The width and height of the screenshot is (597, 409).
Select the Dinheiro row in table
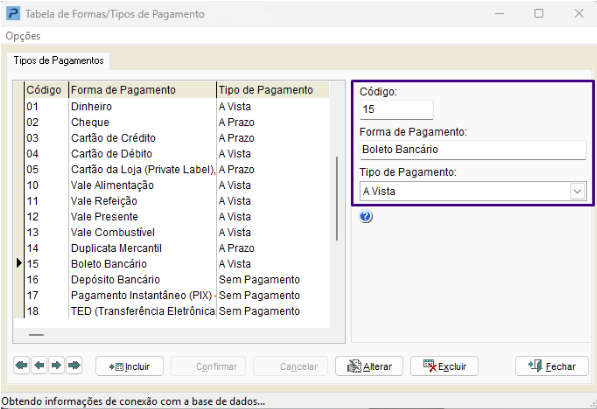172,107
